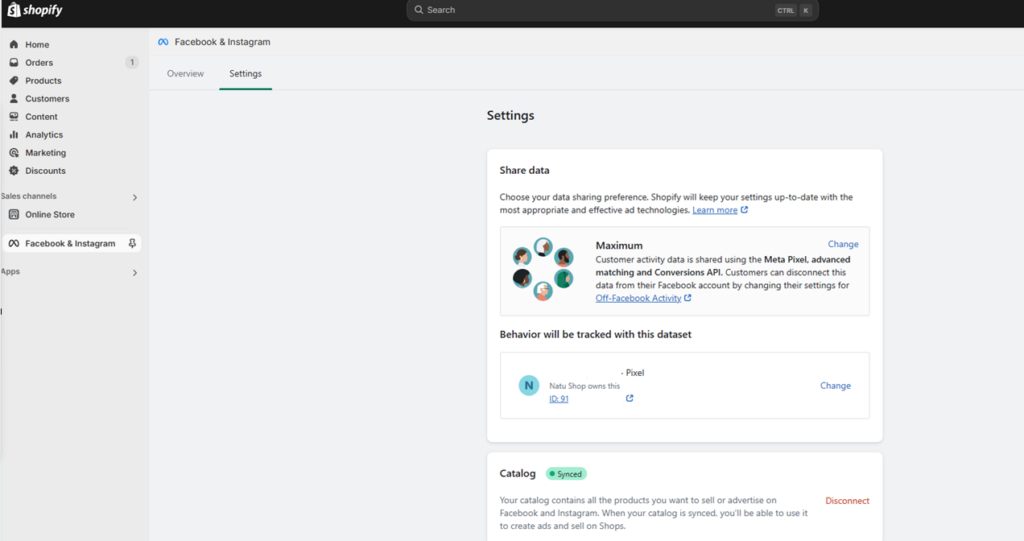
Task: Open the Off-Facebook Activity link
Action: [x=638, y=298]
